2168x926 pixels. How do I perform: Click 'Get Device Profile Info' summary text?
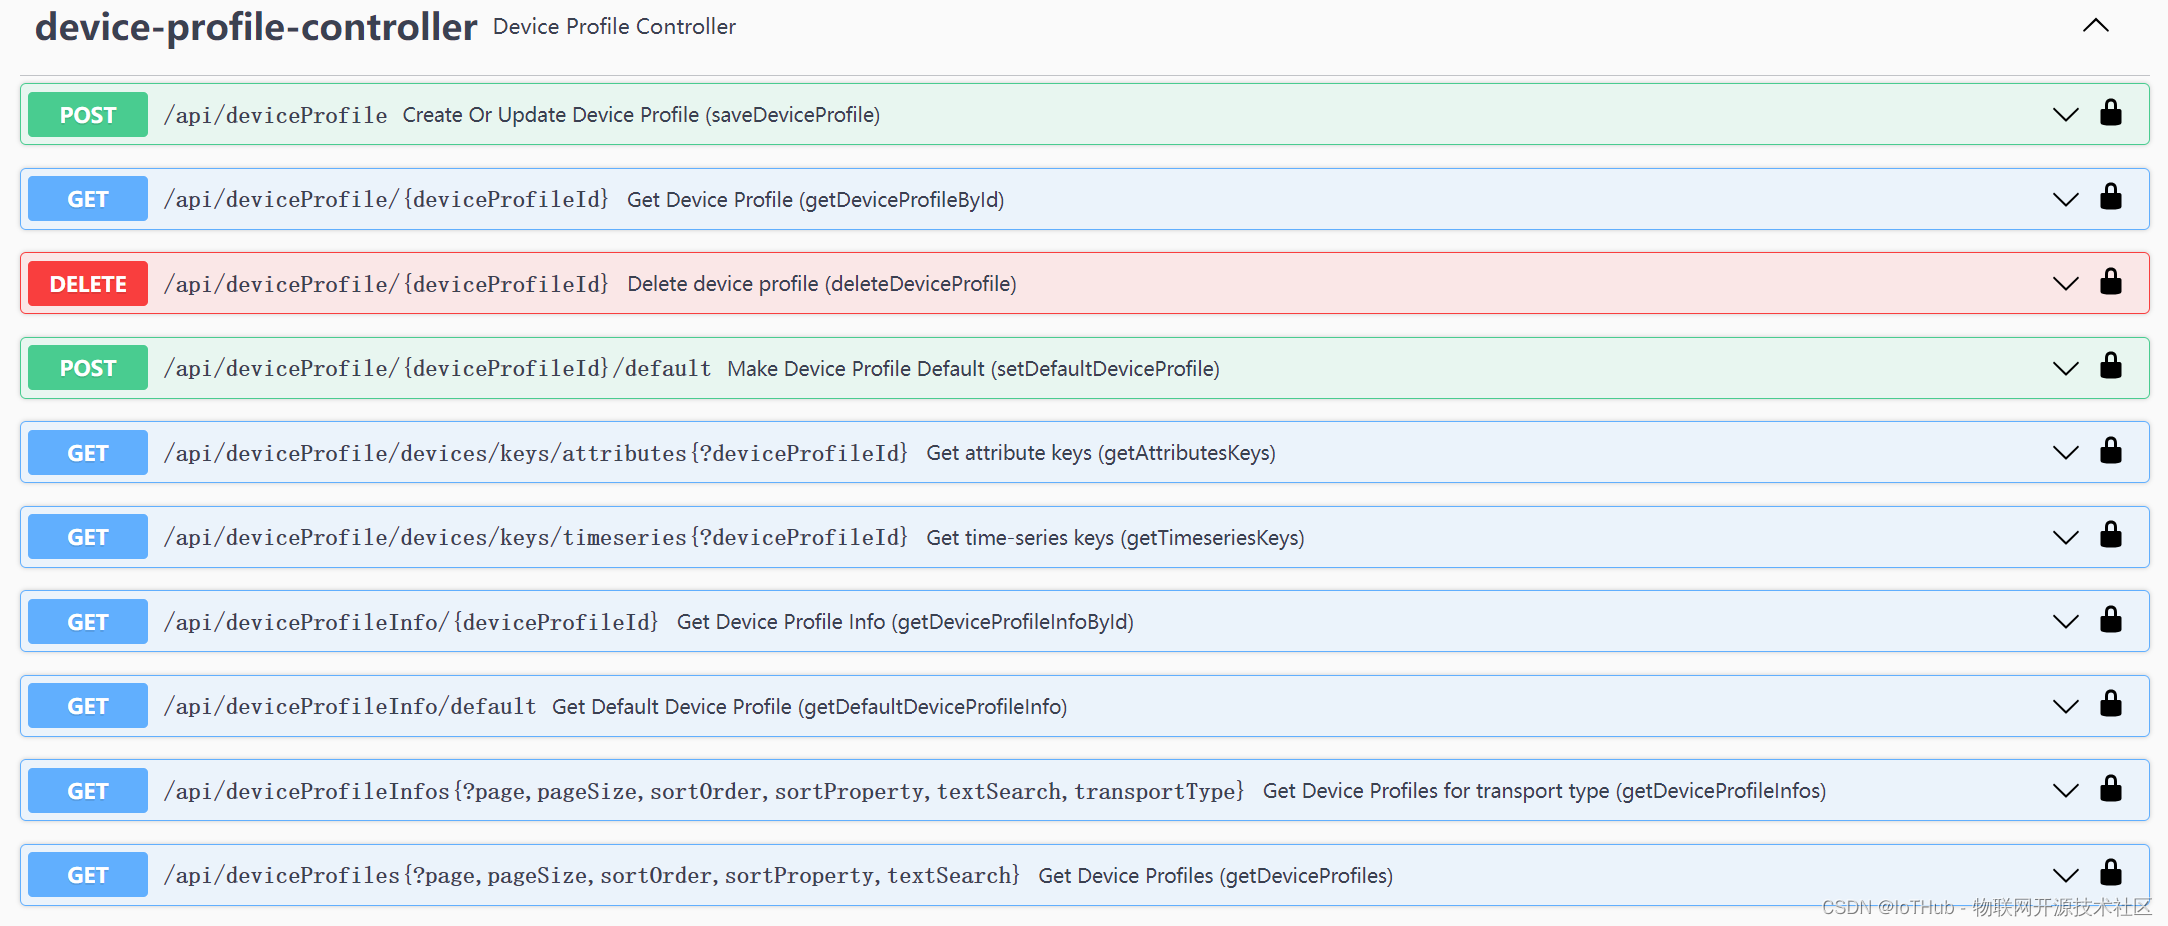905,622
